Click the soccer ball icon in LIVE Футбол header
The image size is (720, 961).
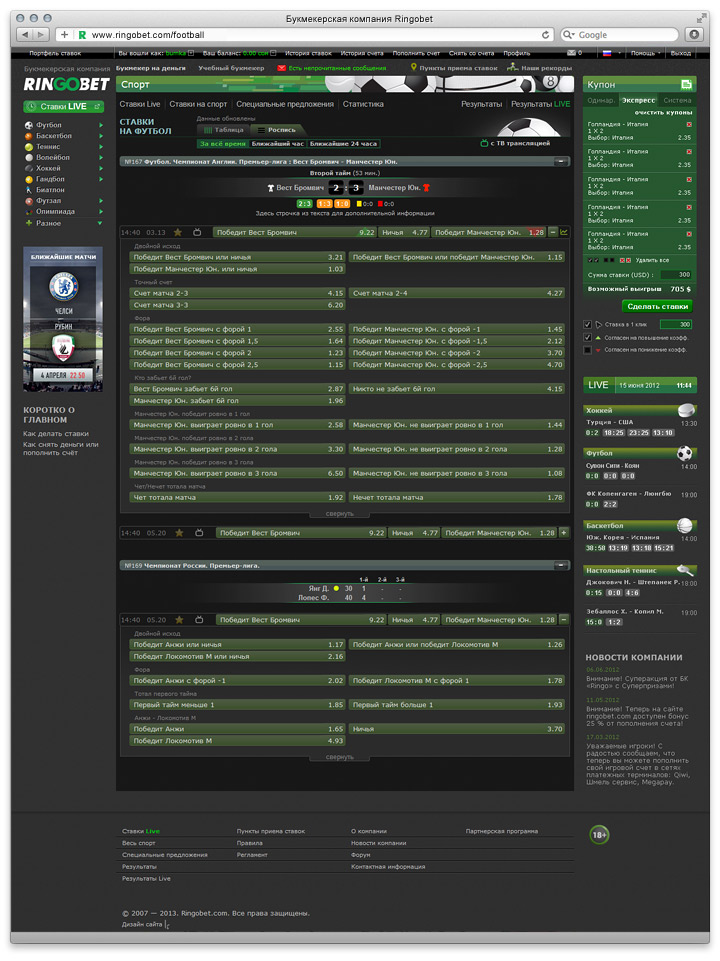pos(684,454)
